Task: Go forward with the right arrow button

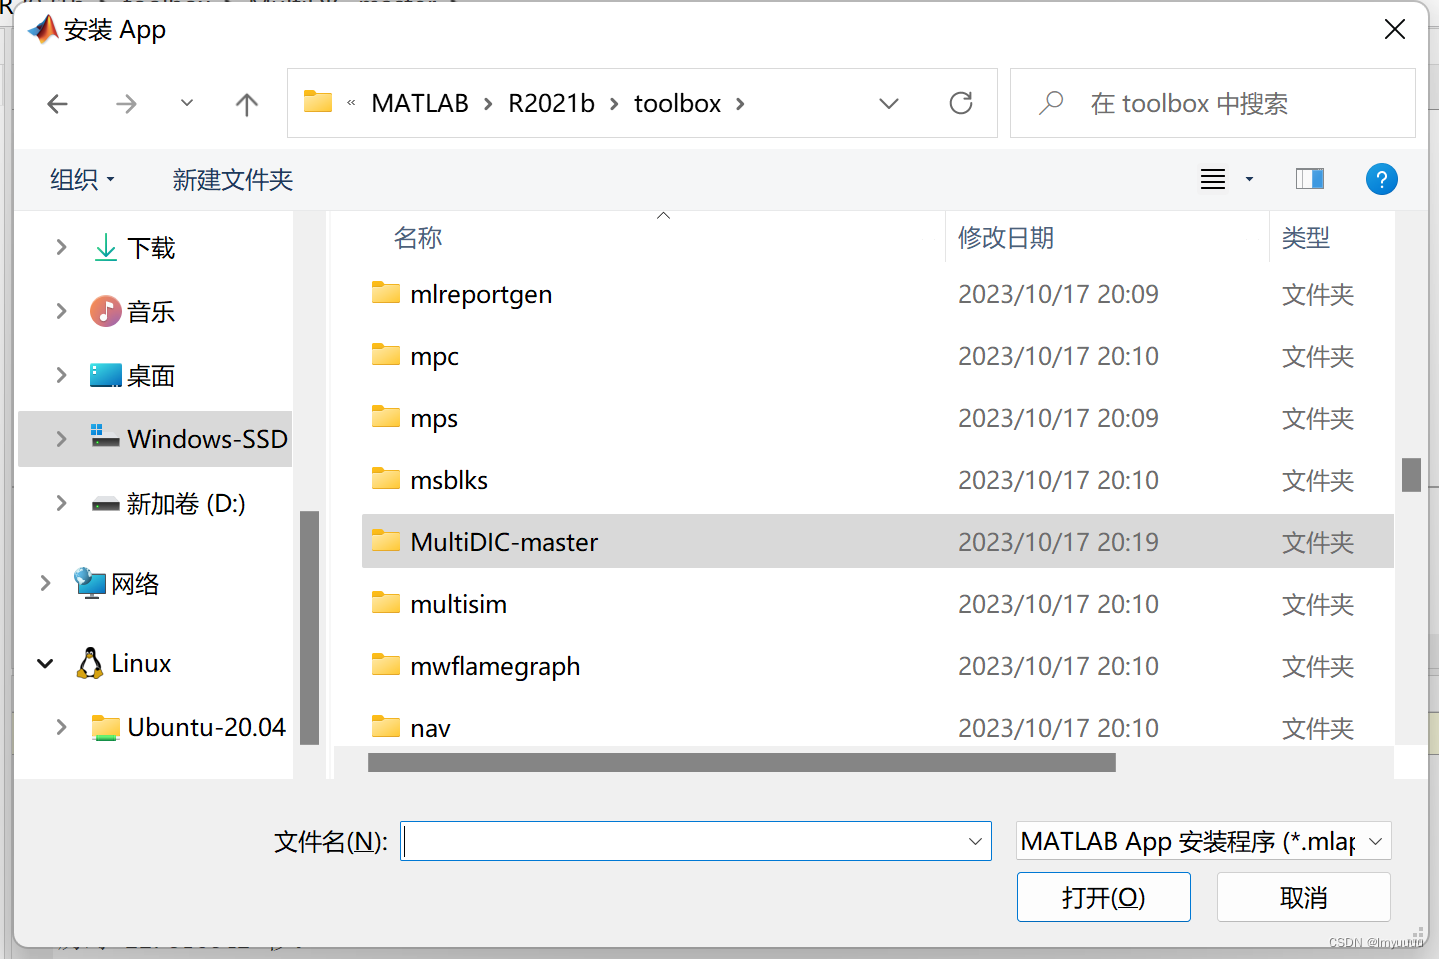Action: tap(126, 104)
